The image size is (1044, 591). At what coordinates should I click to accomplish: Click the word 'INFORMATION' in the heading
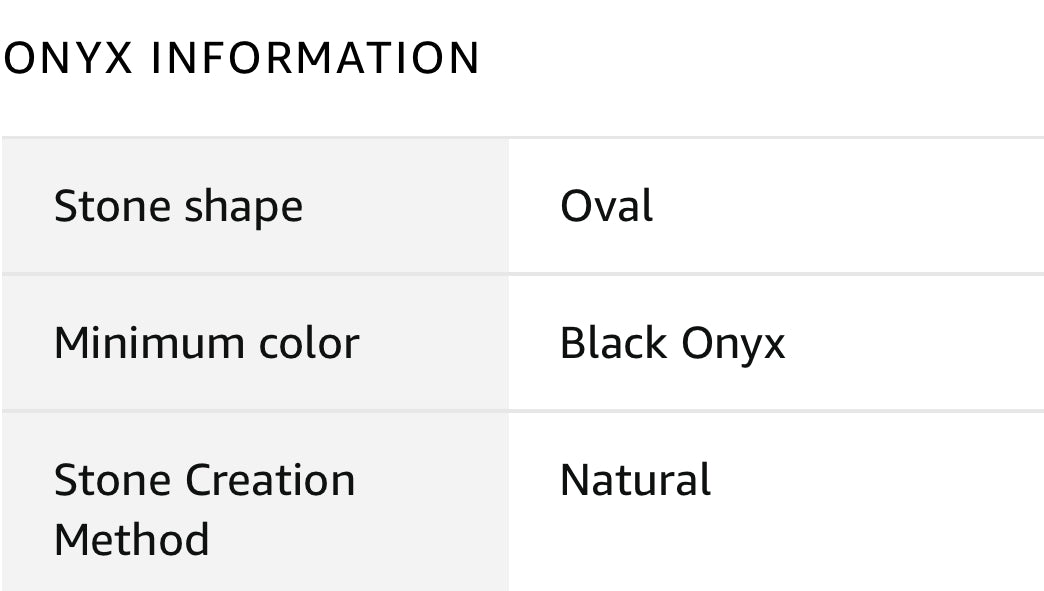pos(316,58)
